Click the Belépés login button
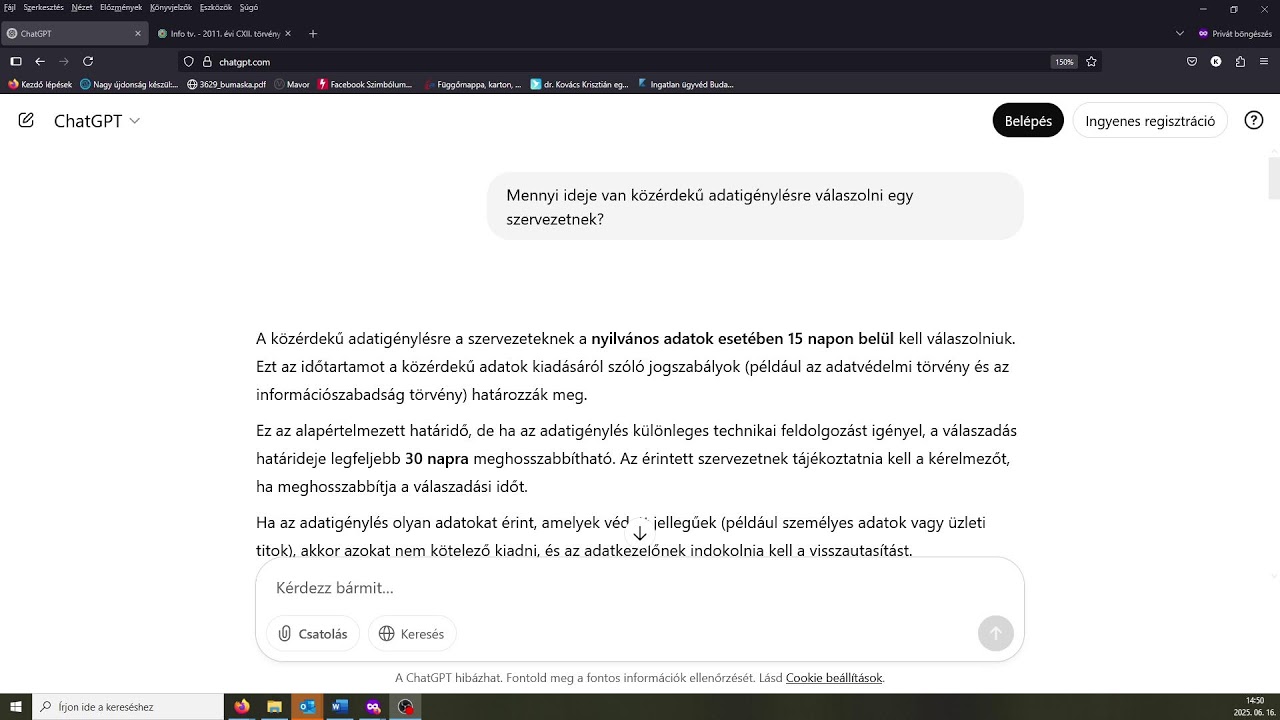This screenshot has height=720, width=1280. tap(1028, 121)
